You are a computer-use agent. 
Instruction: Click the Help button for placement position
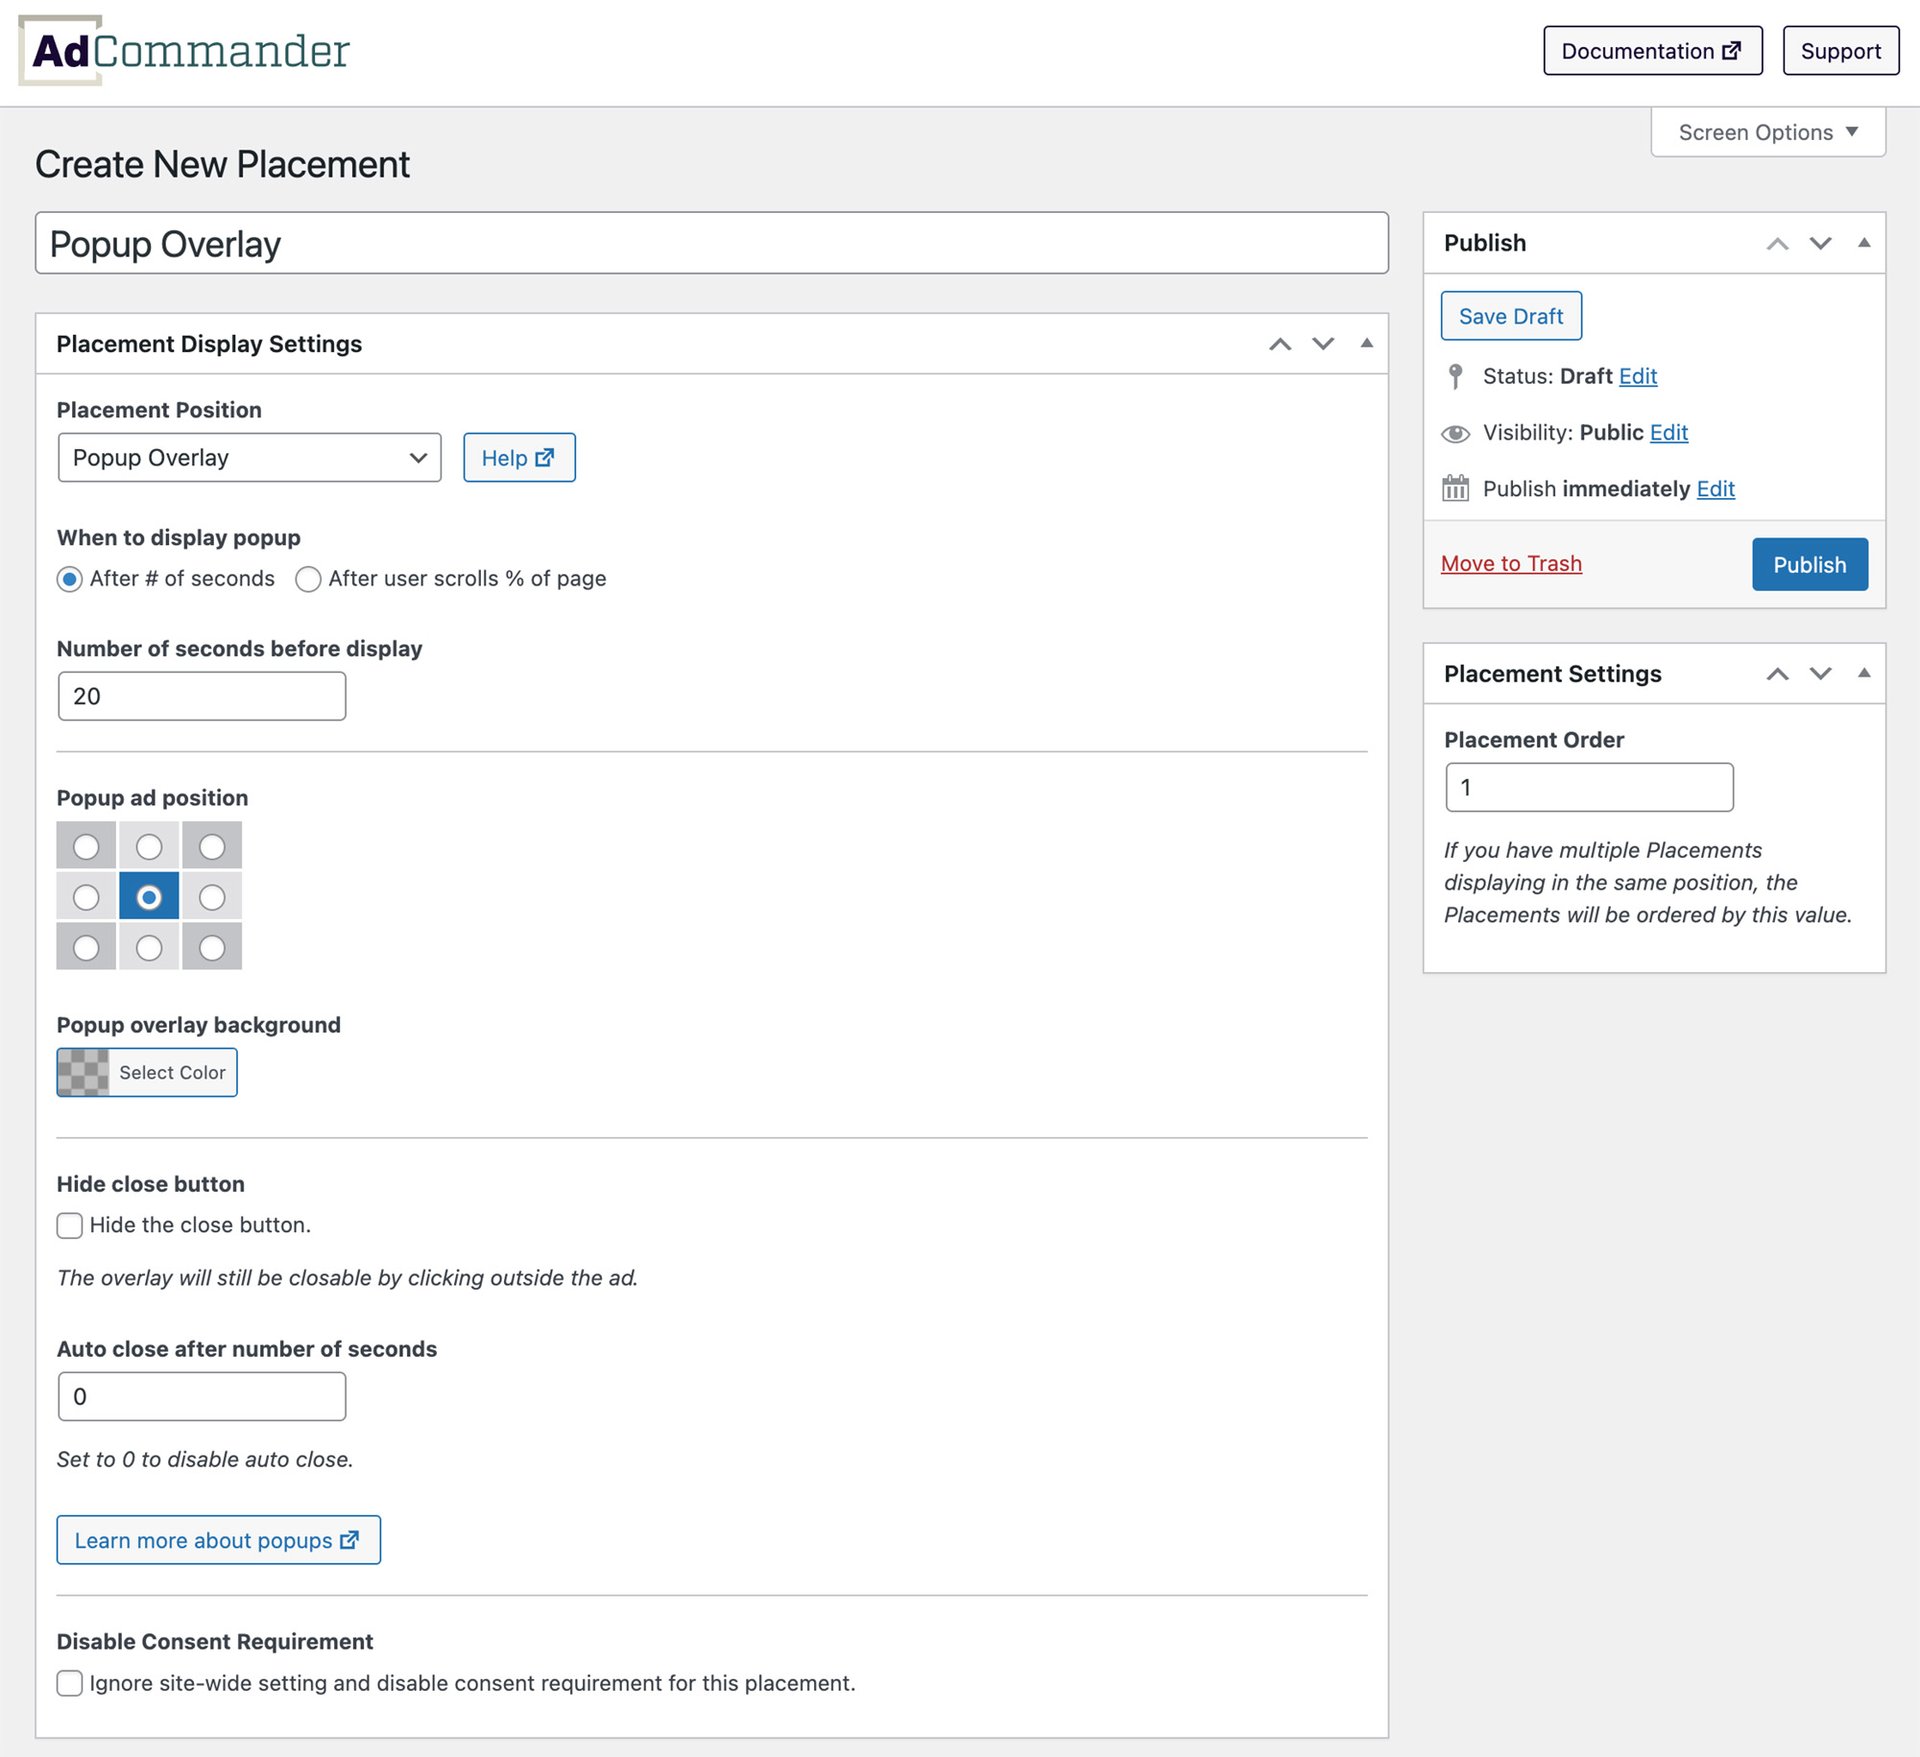[x=519, y=457]
